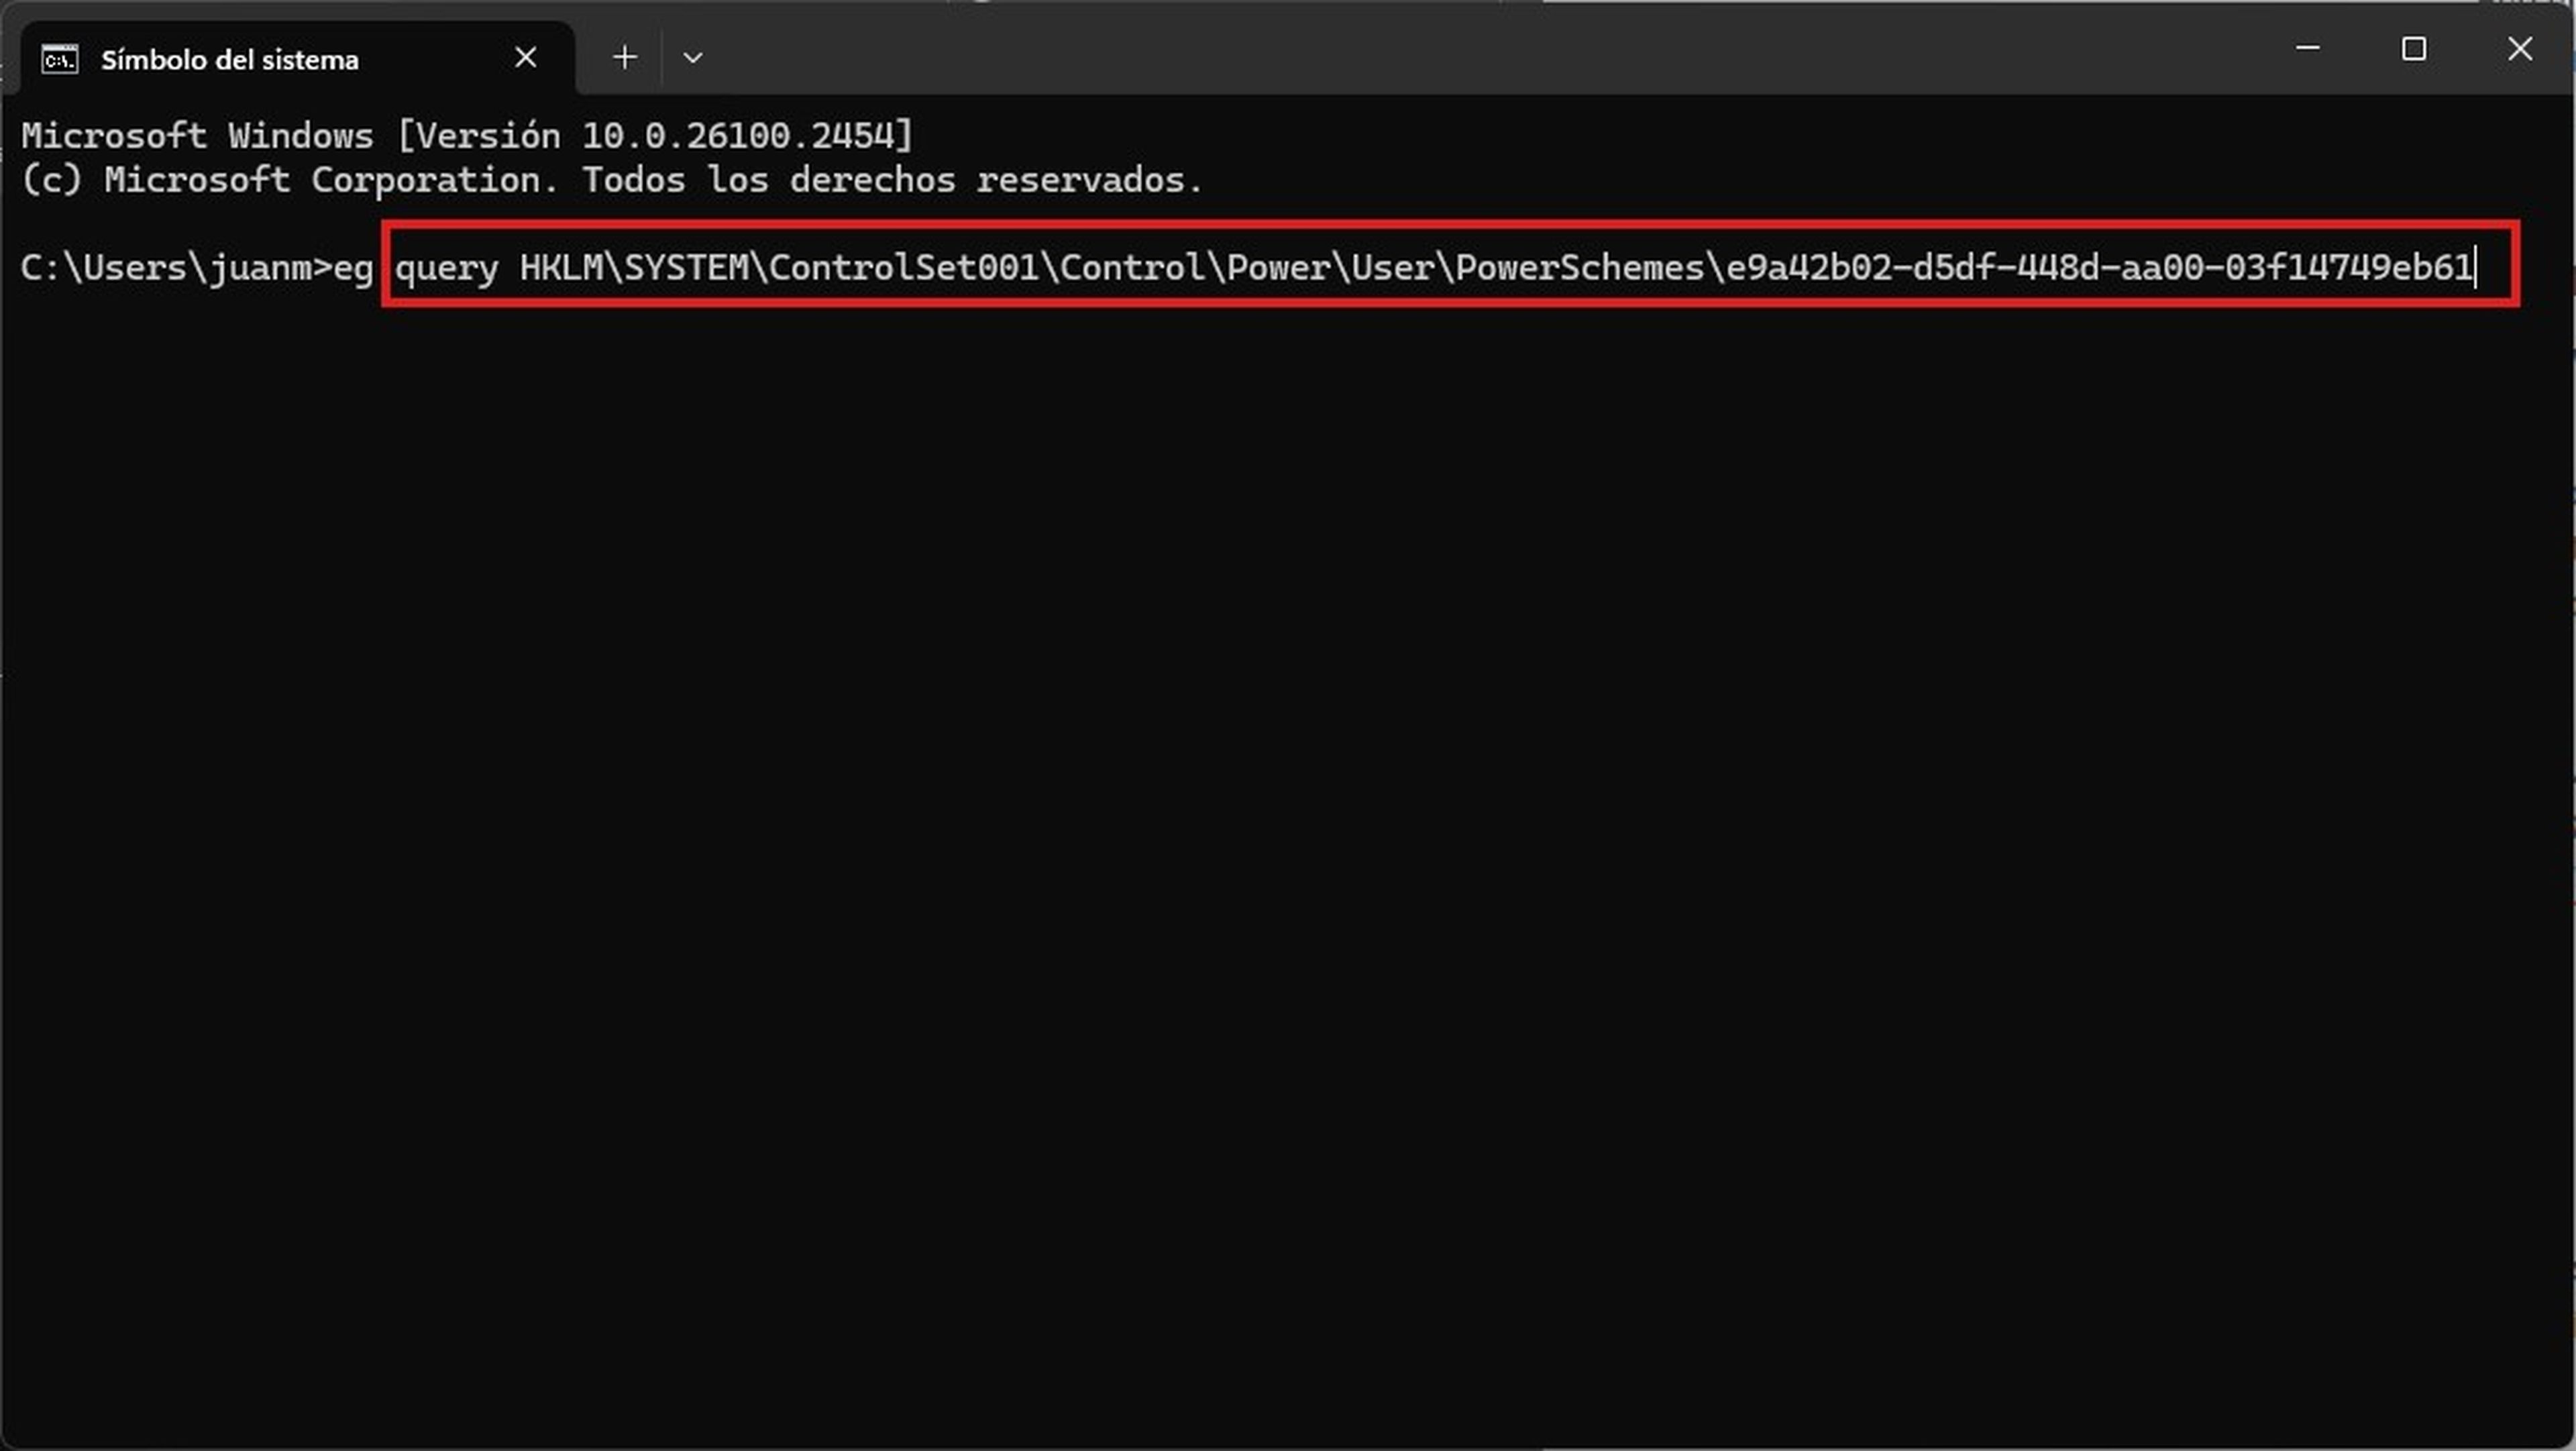
Task: Click the highlighted reg query command text
Action: [1433, 267]
